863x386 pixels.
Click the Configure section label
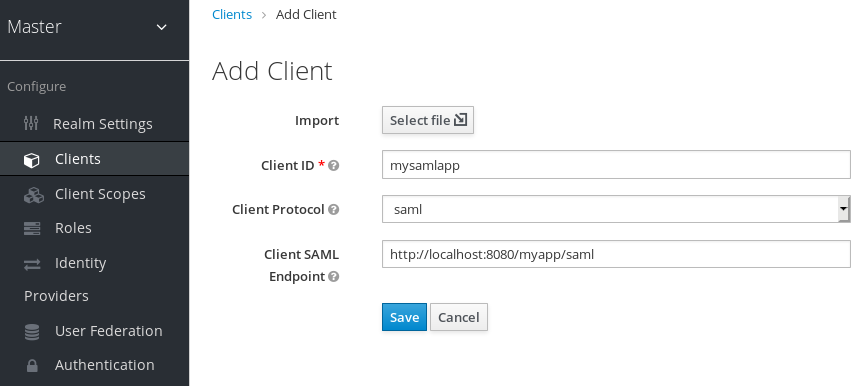pyautogui.click(x=36, y=86)
